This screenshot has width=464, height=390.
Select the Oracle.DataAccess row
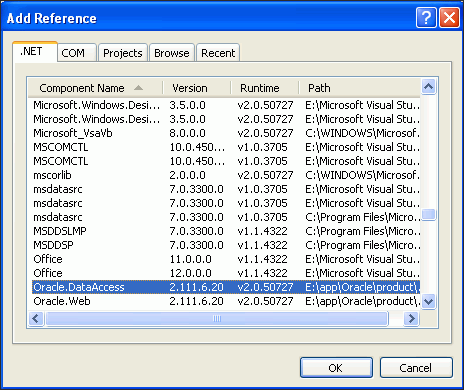(226, 287)
